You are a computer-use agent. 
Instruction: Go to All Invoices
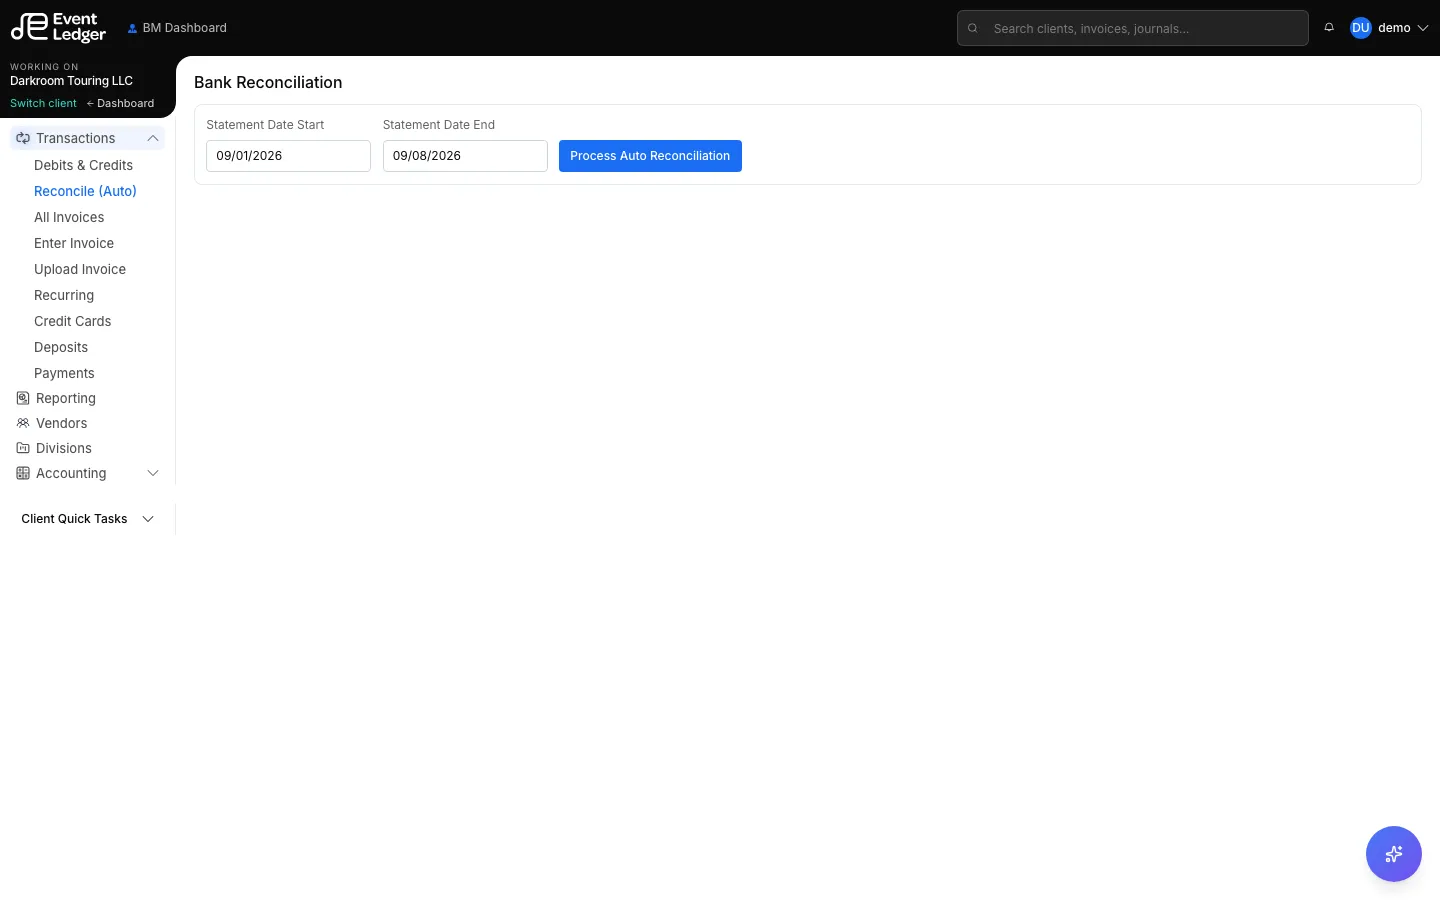point(69,217)
